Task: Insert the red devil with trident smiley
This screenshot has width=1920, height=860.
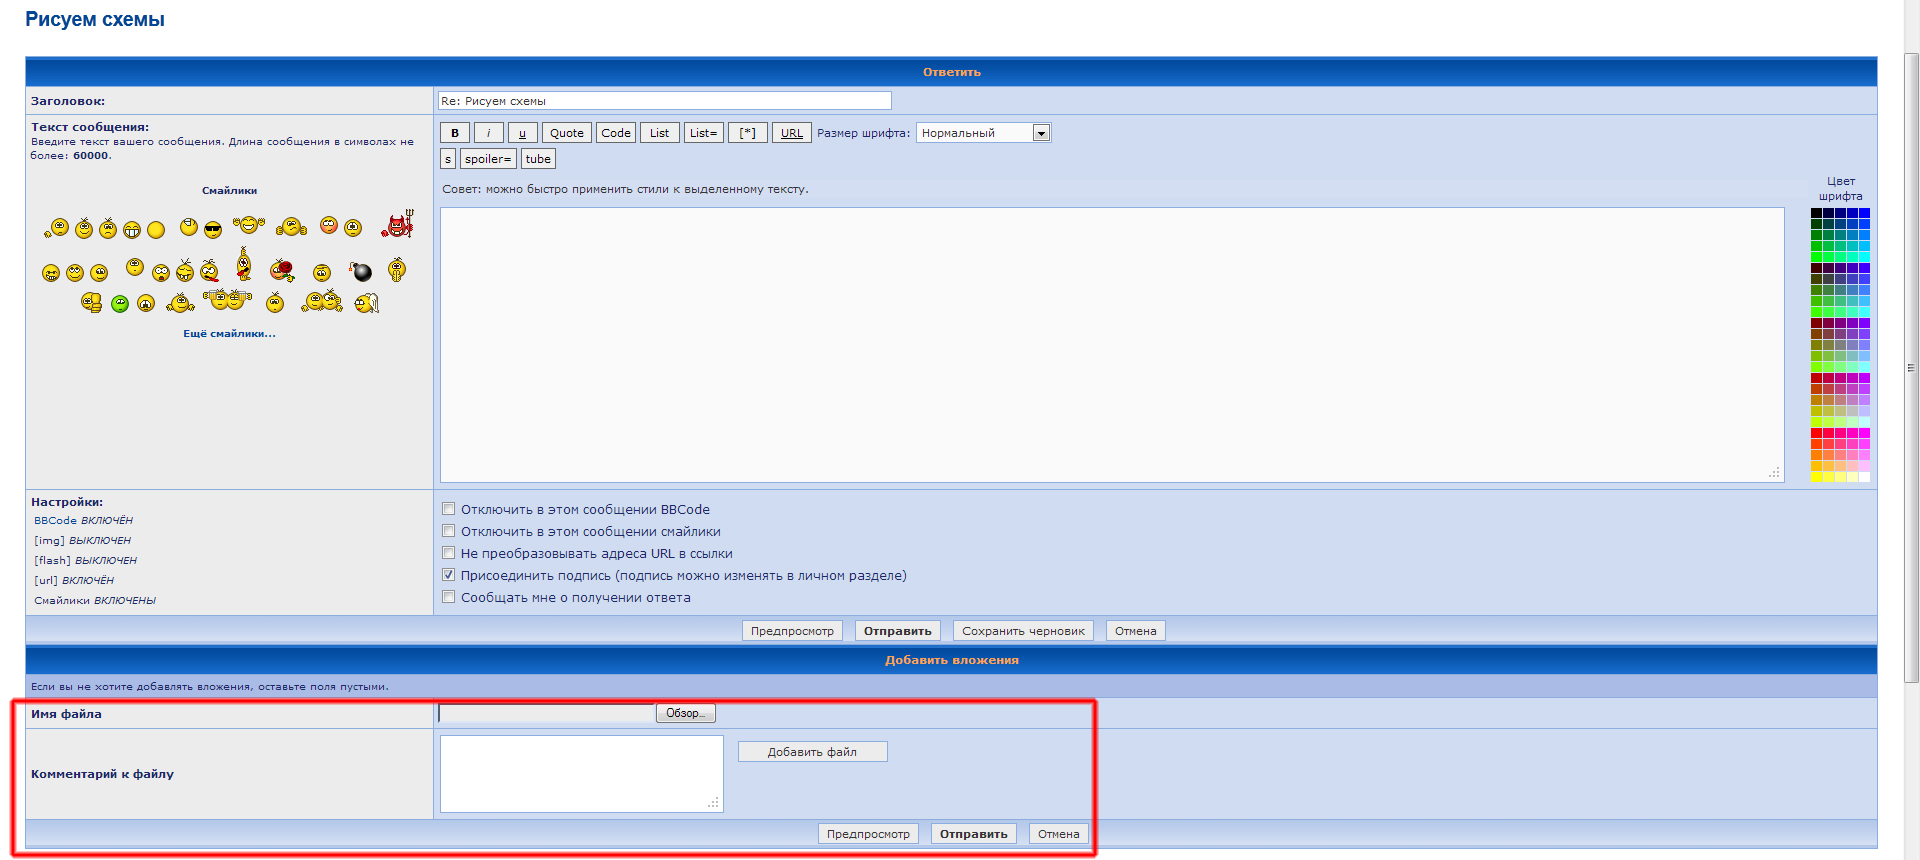Action: (397, 225)
